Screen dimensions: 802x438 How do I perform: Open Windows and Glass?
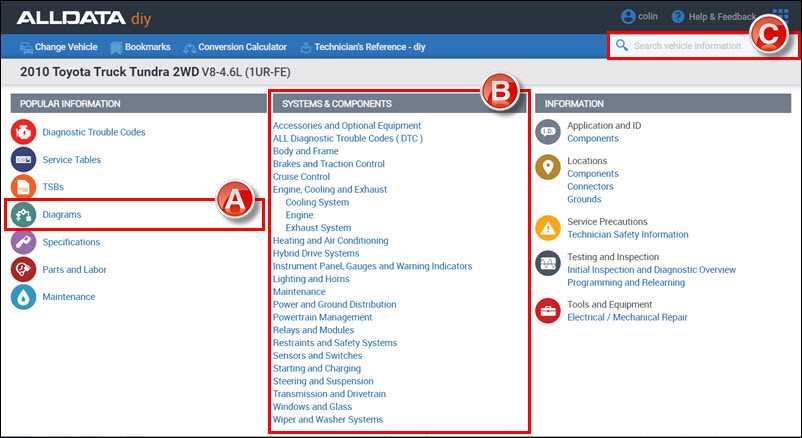click(x=312, y=407)
